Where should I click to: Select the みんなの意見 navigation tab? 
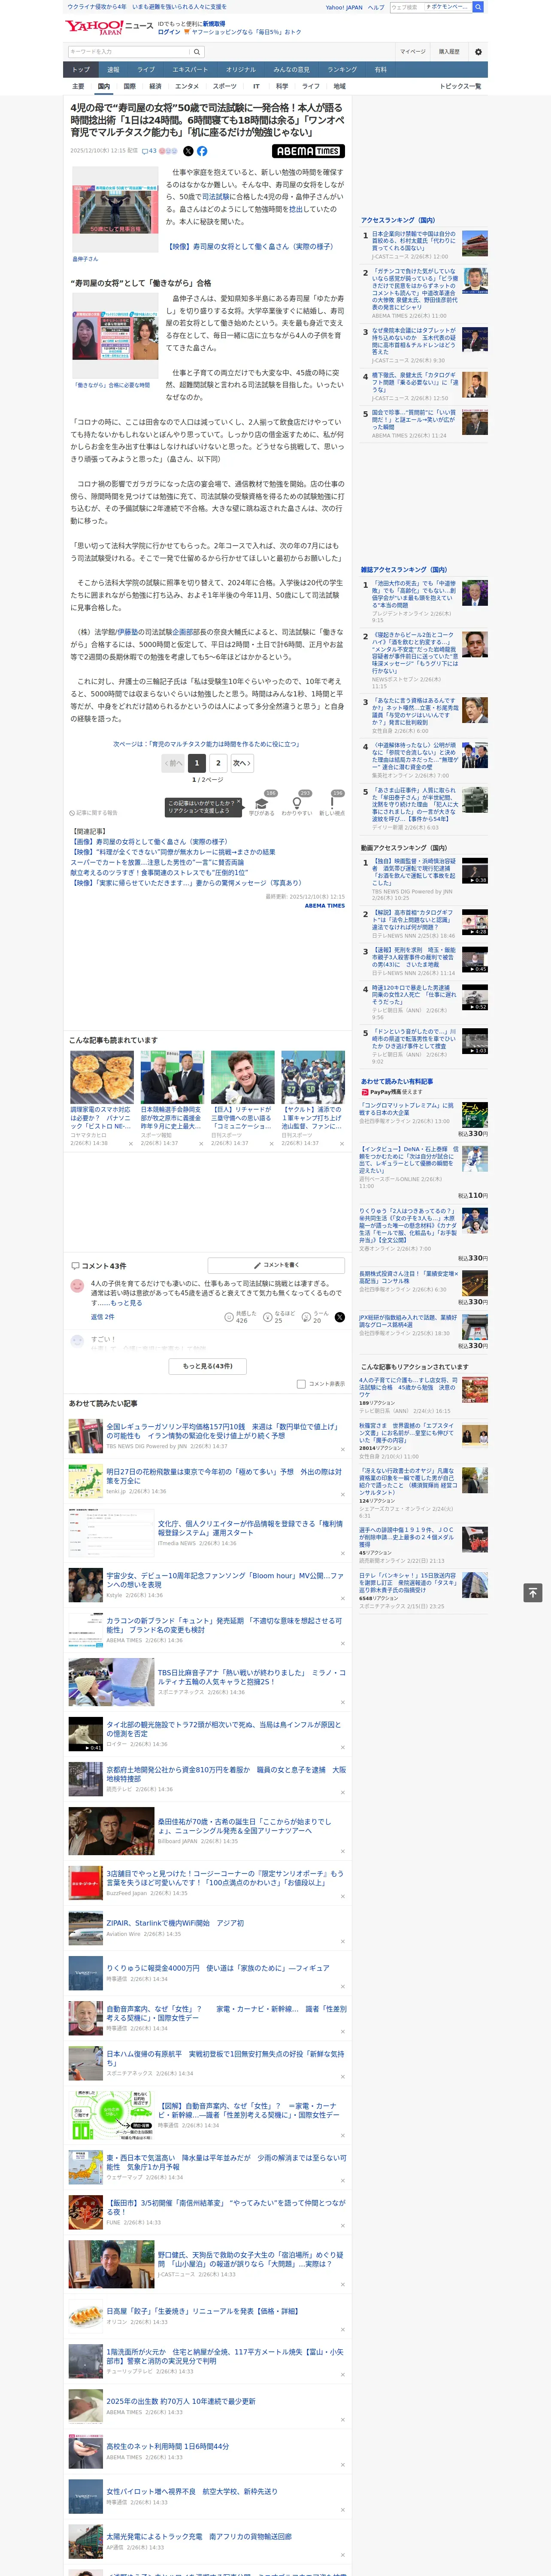(292, 70)
